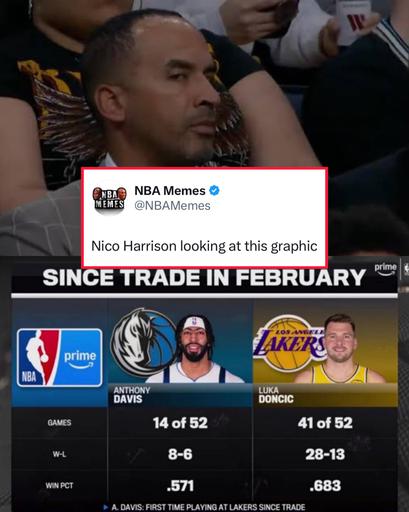
Task: Click the NBA Memes account name
Action: [170, 191]
